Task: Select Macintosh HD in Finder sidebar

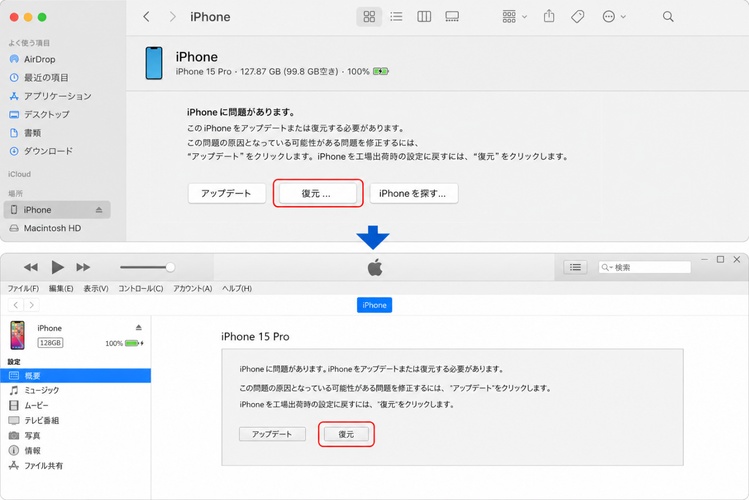Action: 45,228
